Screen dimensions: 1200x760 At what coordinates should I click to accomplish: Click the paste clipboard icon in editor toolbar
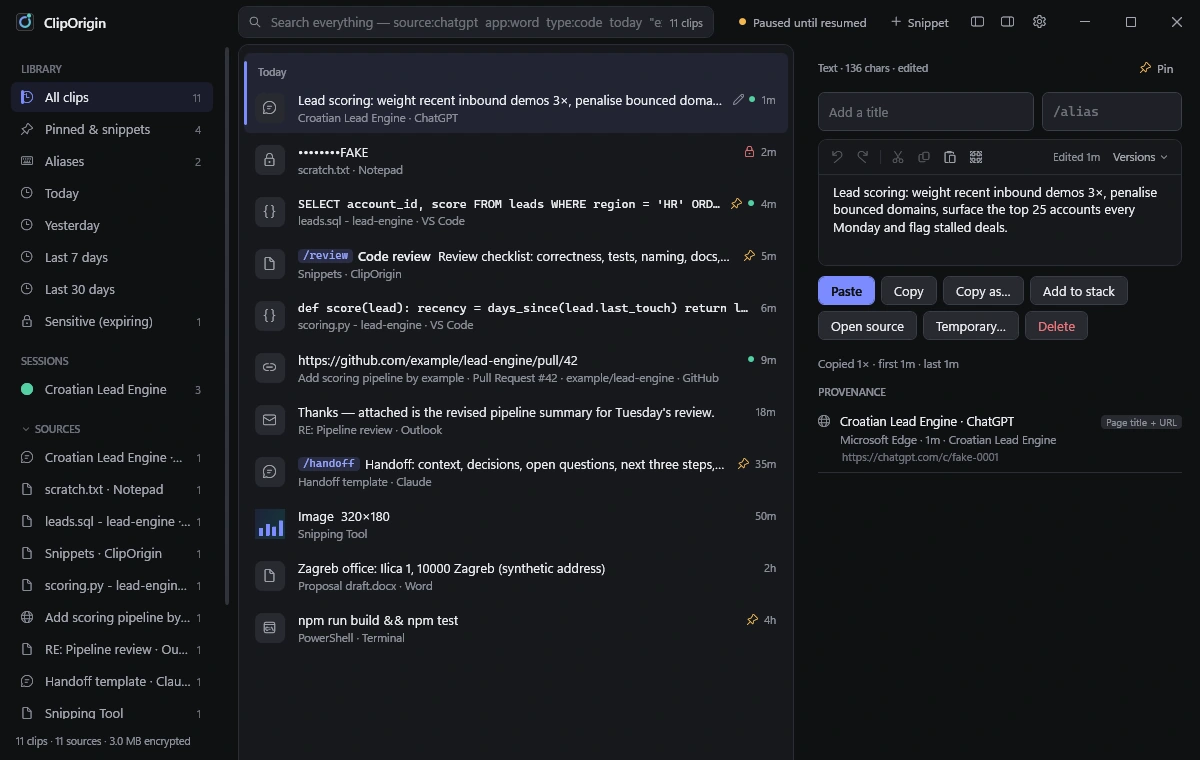tap(950, 157)
